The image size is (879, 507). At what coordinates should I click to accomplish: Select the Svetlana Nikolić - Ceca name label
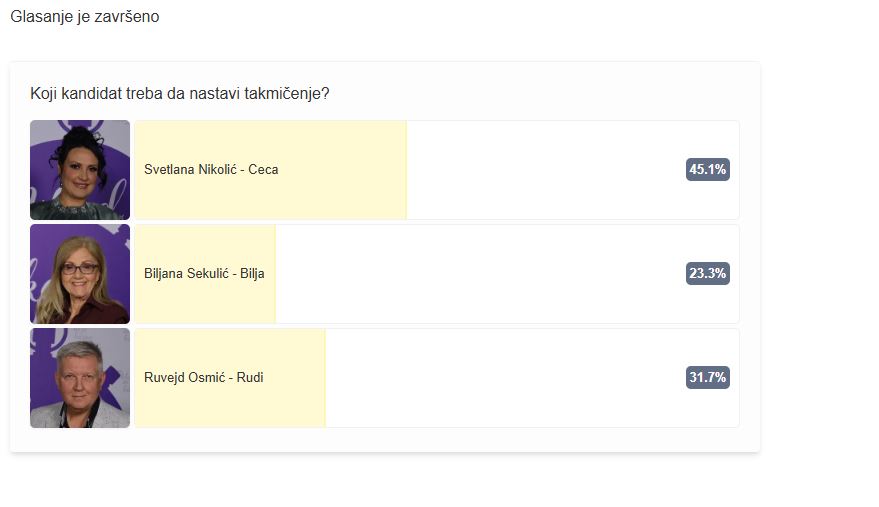pyautogui.click(x=211, y=170)
